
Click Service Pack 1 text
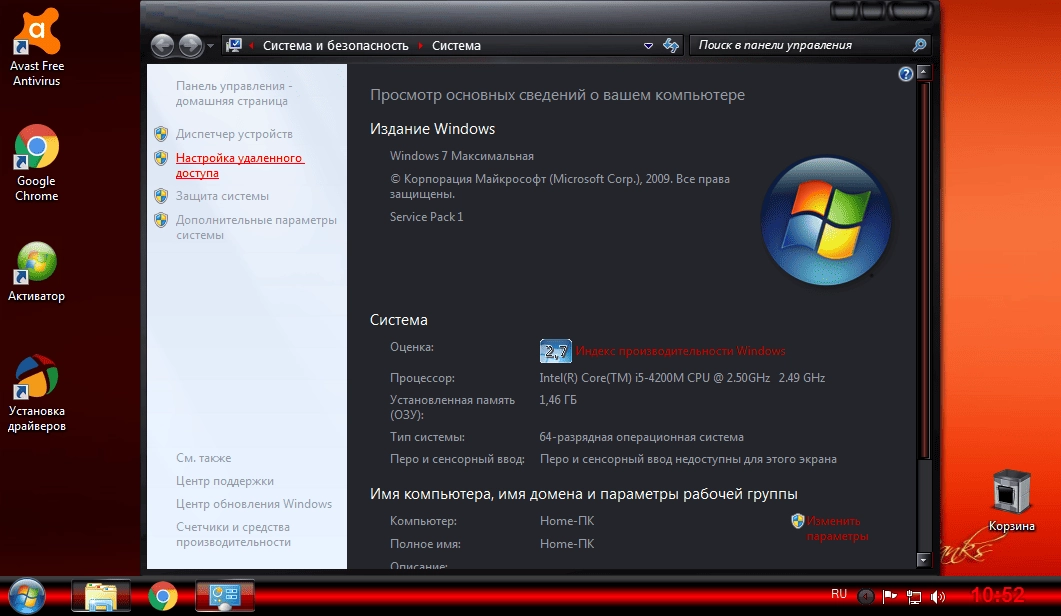pyautogui.click(x=426, y=217)
